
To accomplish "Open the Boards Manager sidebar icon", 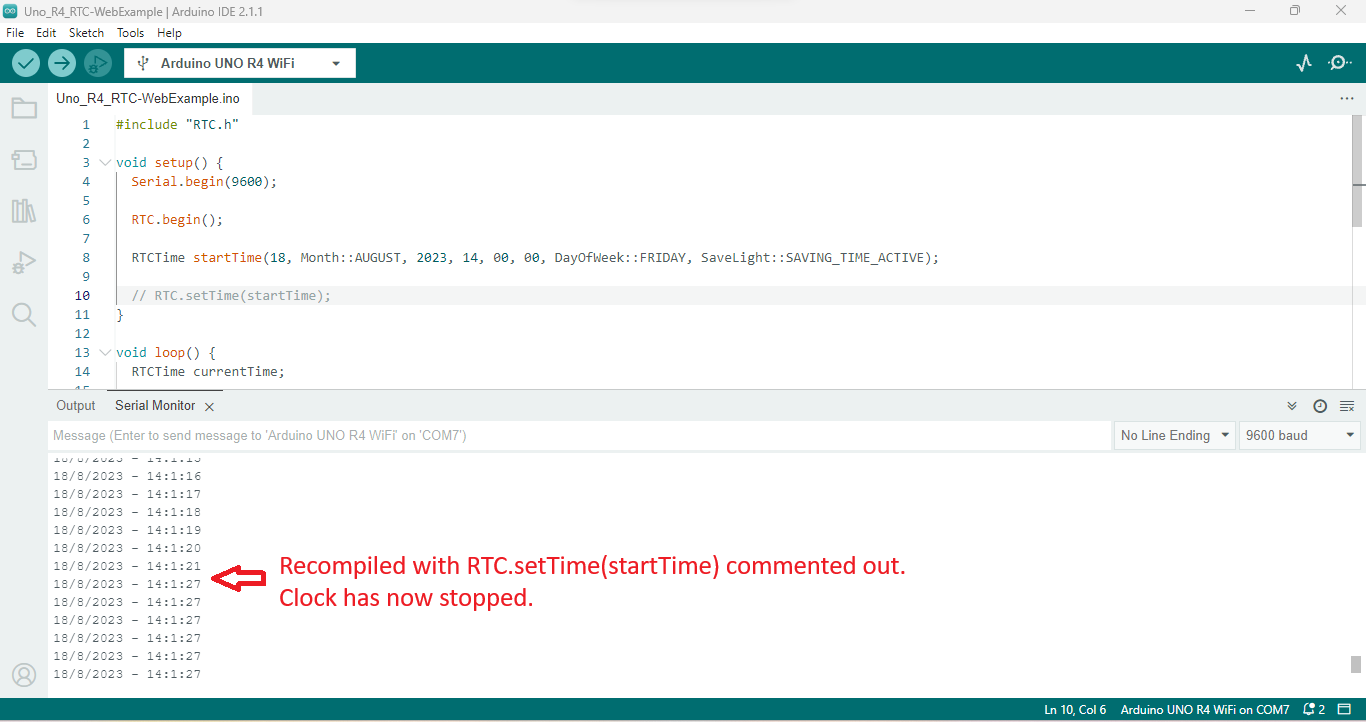I will (24, 159).
